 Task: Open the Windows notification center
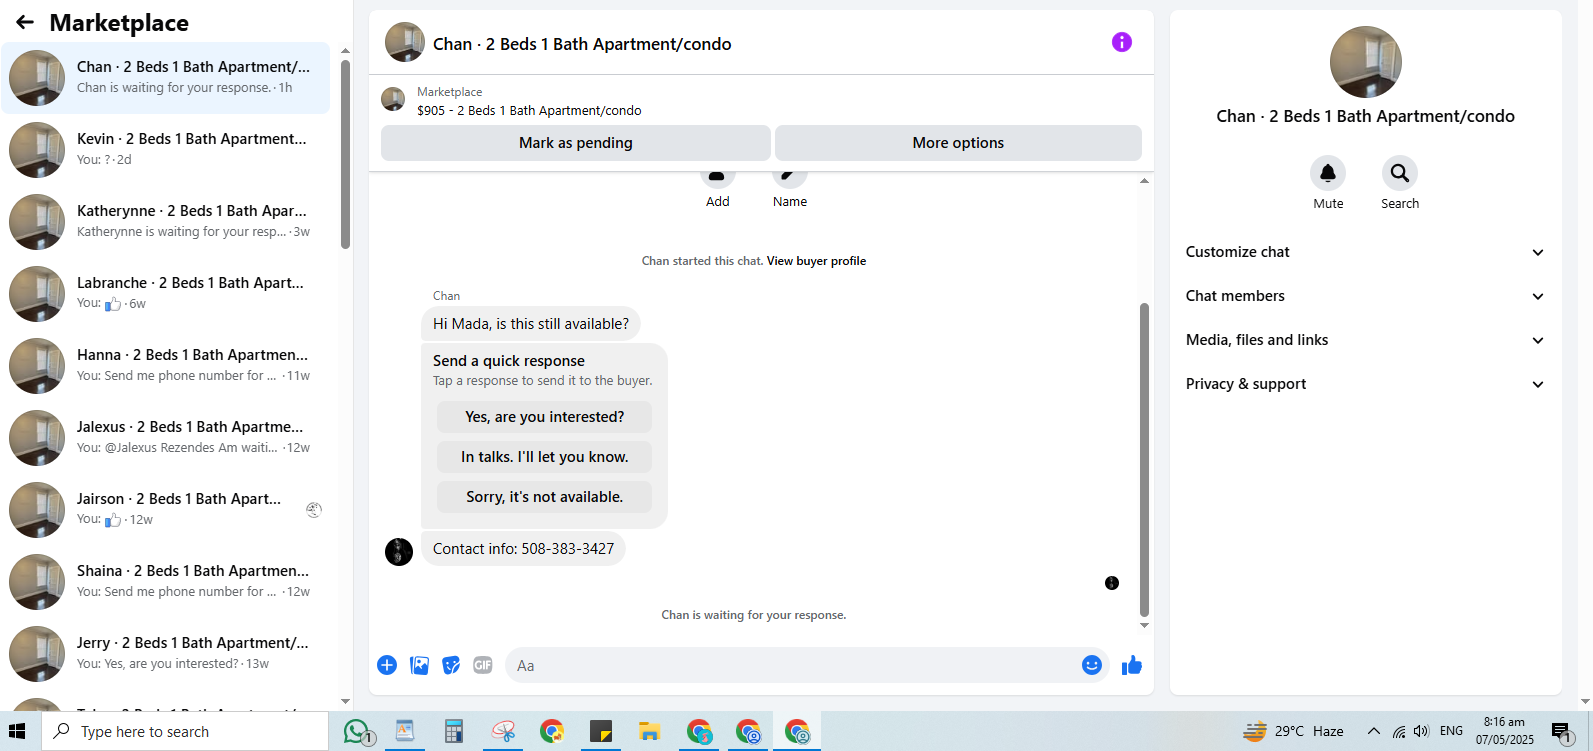pos(1562,732)
